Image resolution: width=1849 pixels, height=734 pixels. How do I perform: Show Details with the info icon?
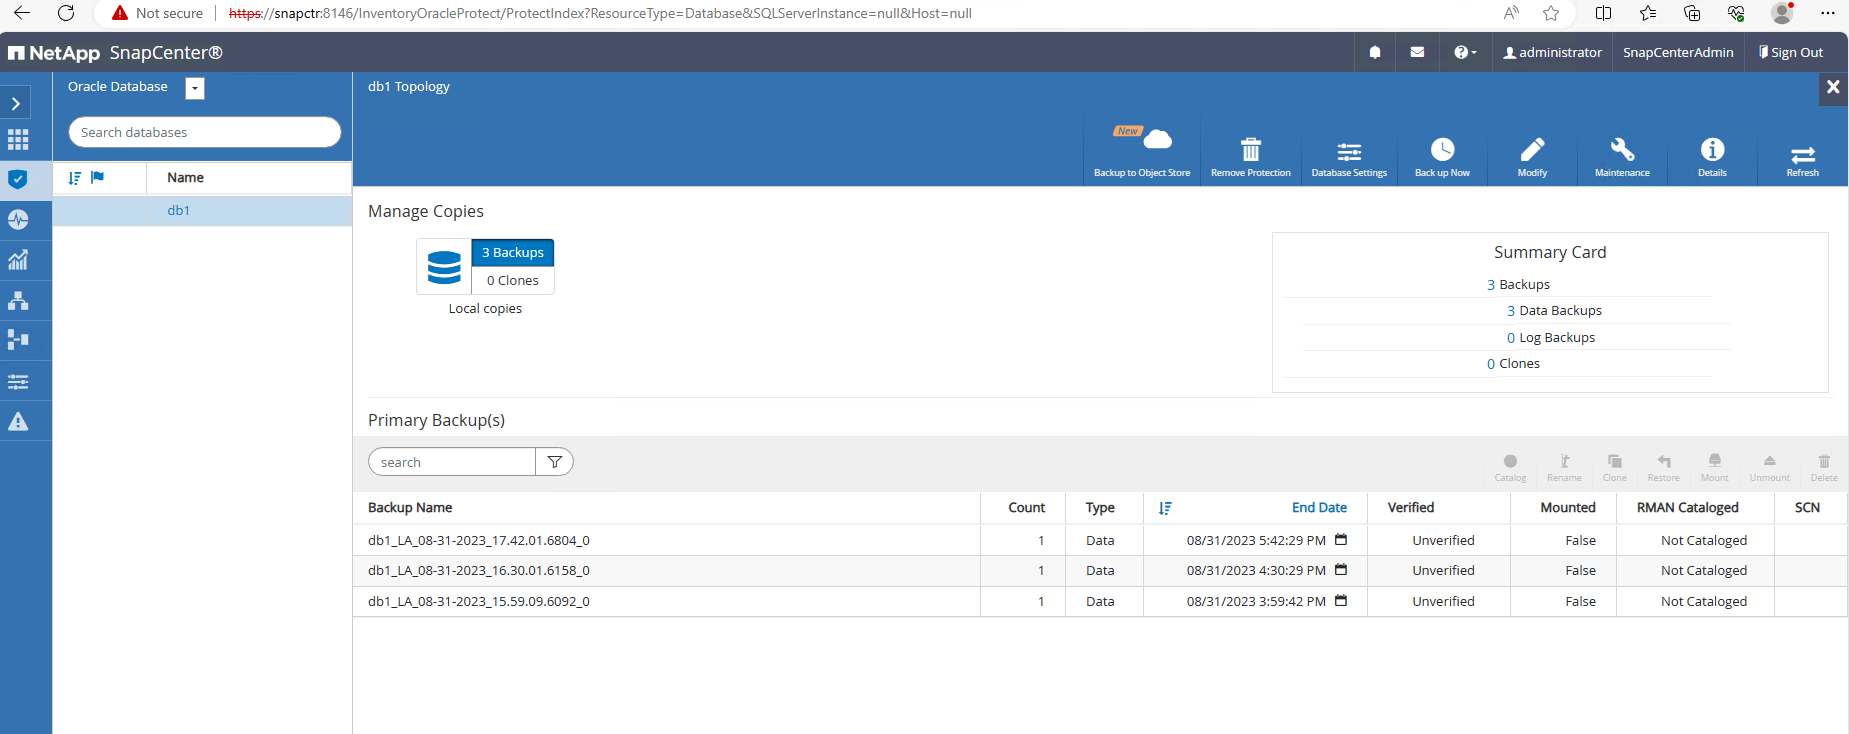[x=1712, y=151]
